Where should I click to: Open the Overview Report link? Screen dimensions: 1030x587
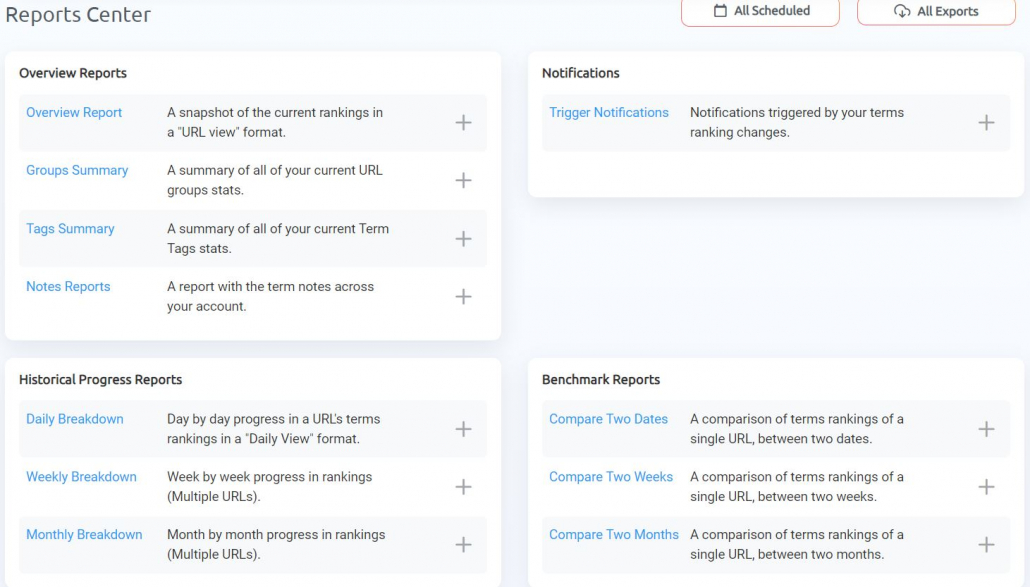[74, 112]
